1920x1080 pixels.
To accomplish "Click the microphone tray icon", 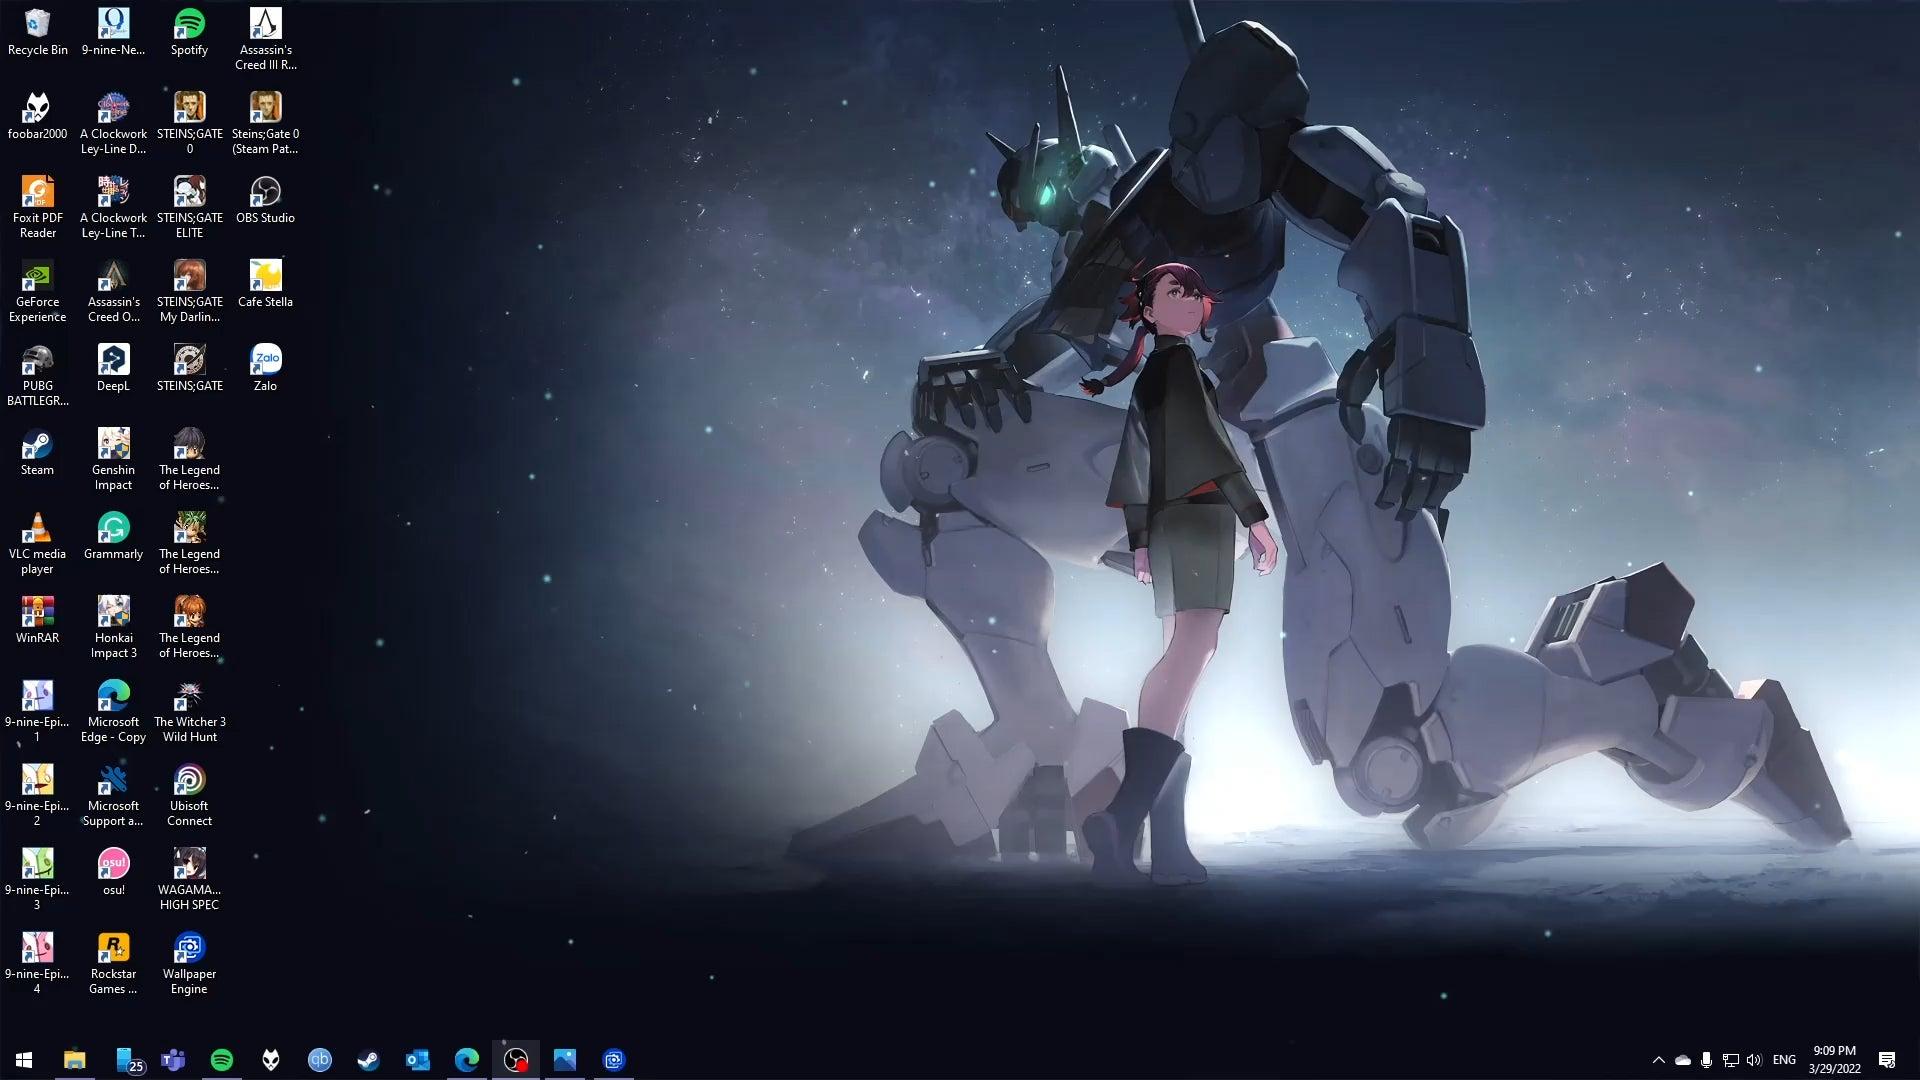I will click(x=1706, y=1060).
